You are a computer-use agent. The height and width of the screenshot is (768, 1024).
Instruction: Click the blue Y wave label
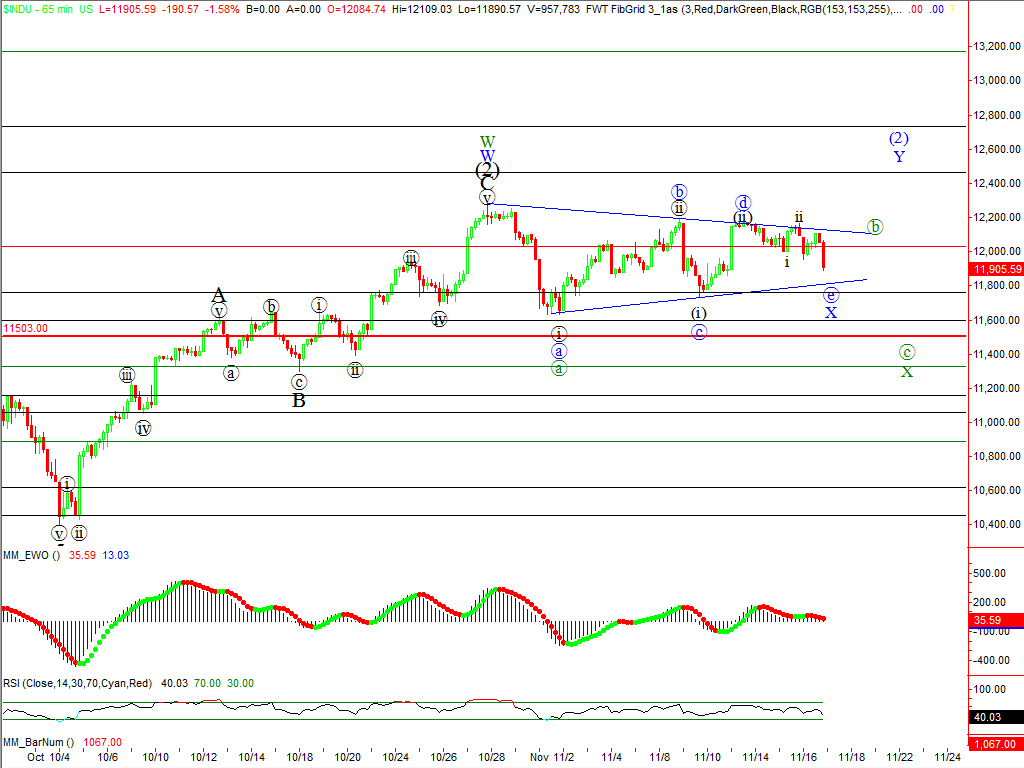[x=899, y=157]
